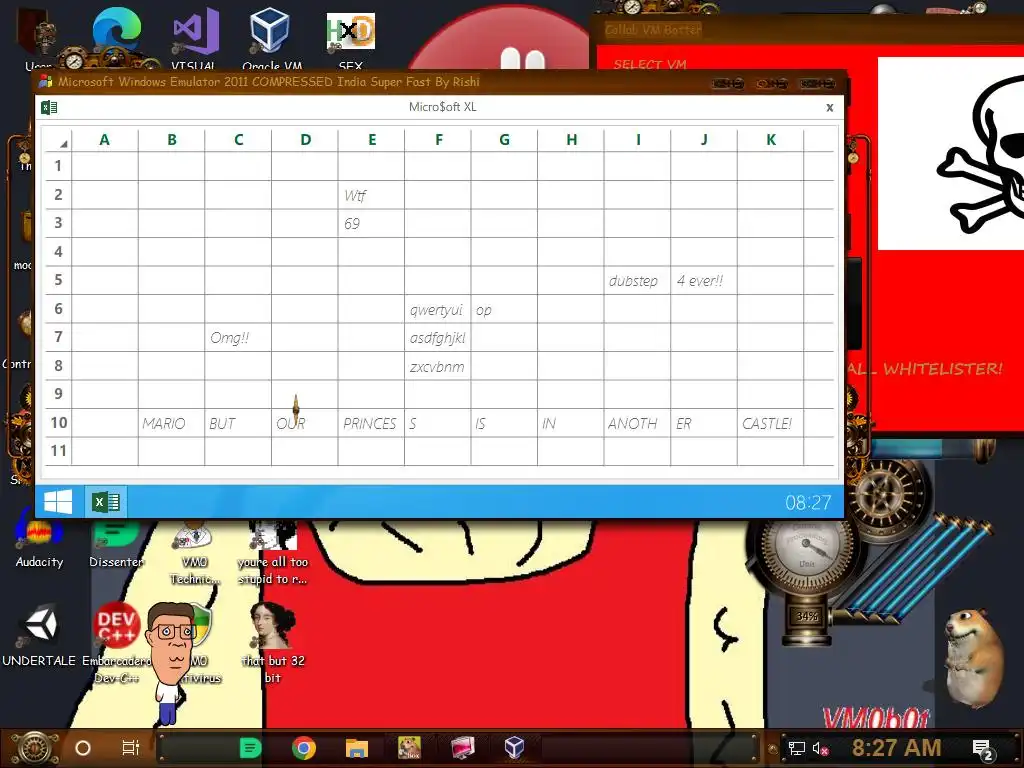Click cell containing '69'

(371, 223)
